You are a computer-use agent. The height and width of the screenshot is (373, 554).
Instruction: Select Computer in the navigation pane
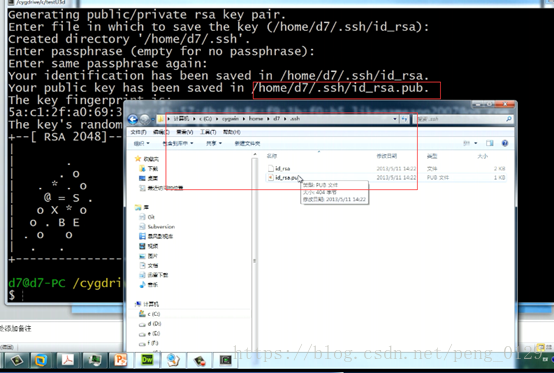coord(147,304)
